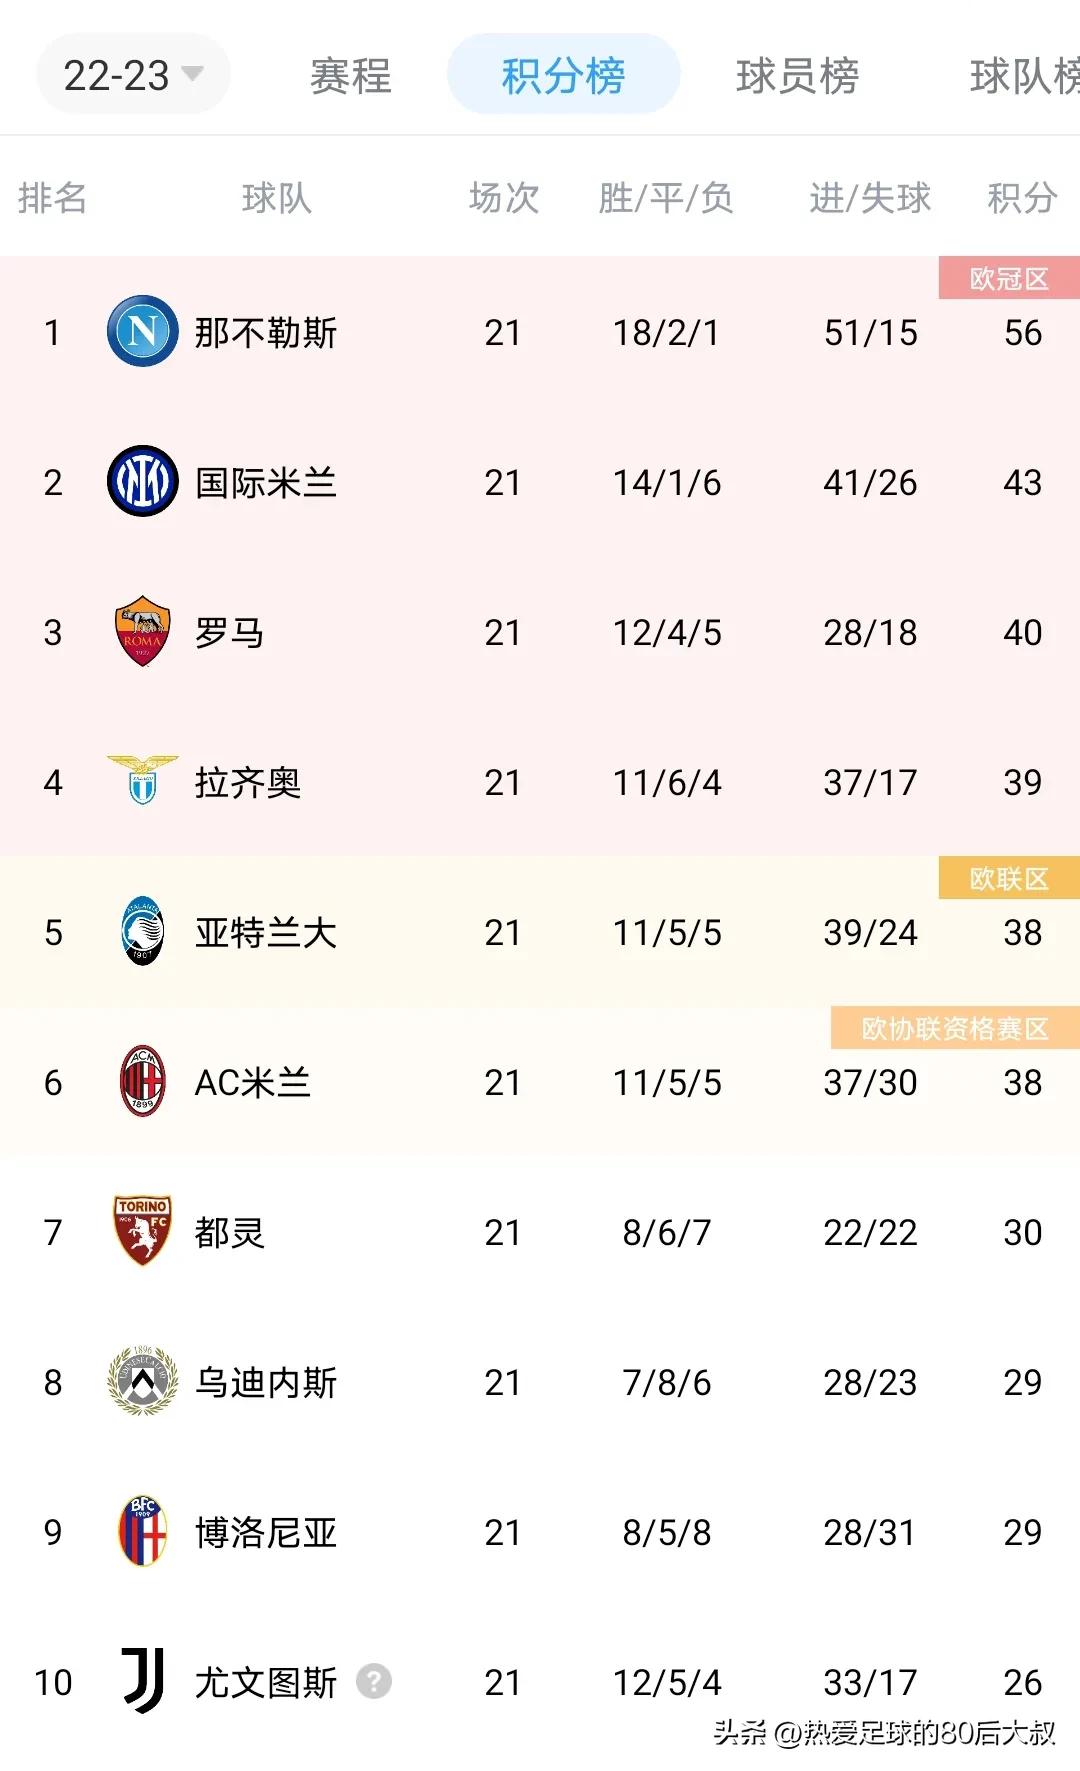Open the 国际米兰 team name link
This screenshot has width=1080, height=1771.
266,483
